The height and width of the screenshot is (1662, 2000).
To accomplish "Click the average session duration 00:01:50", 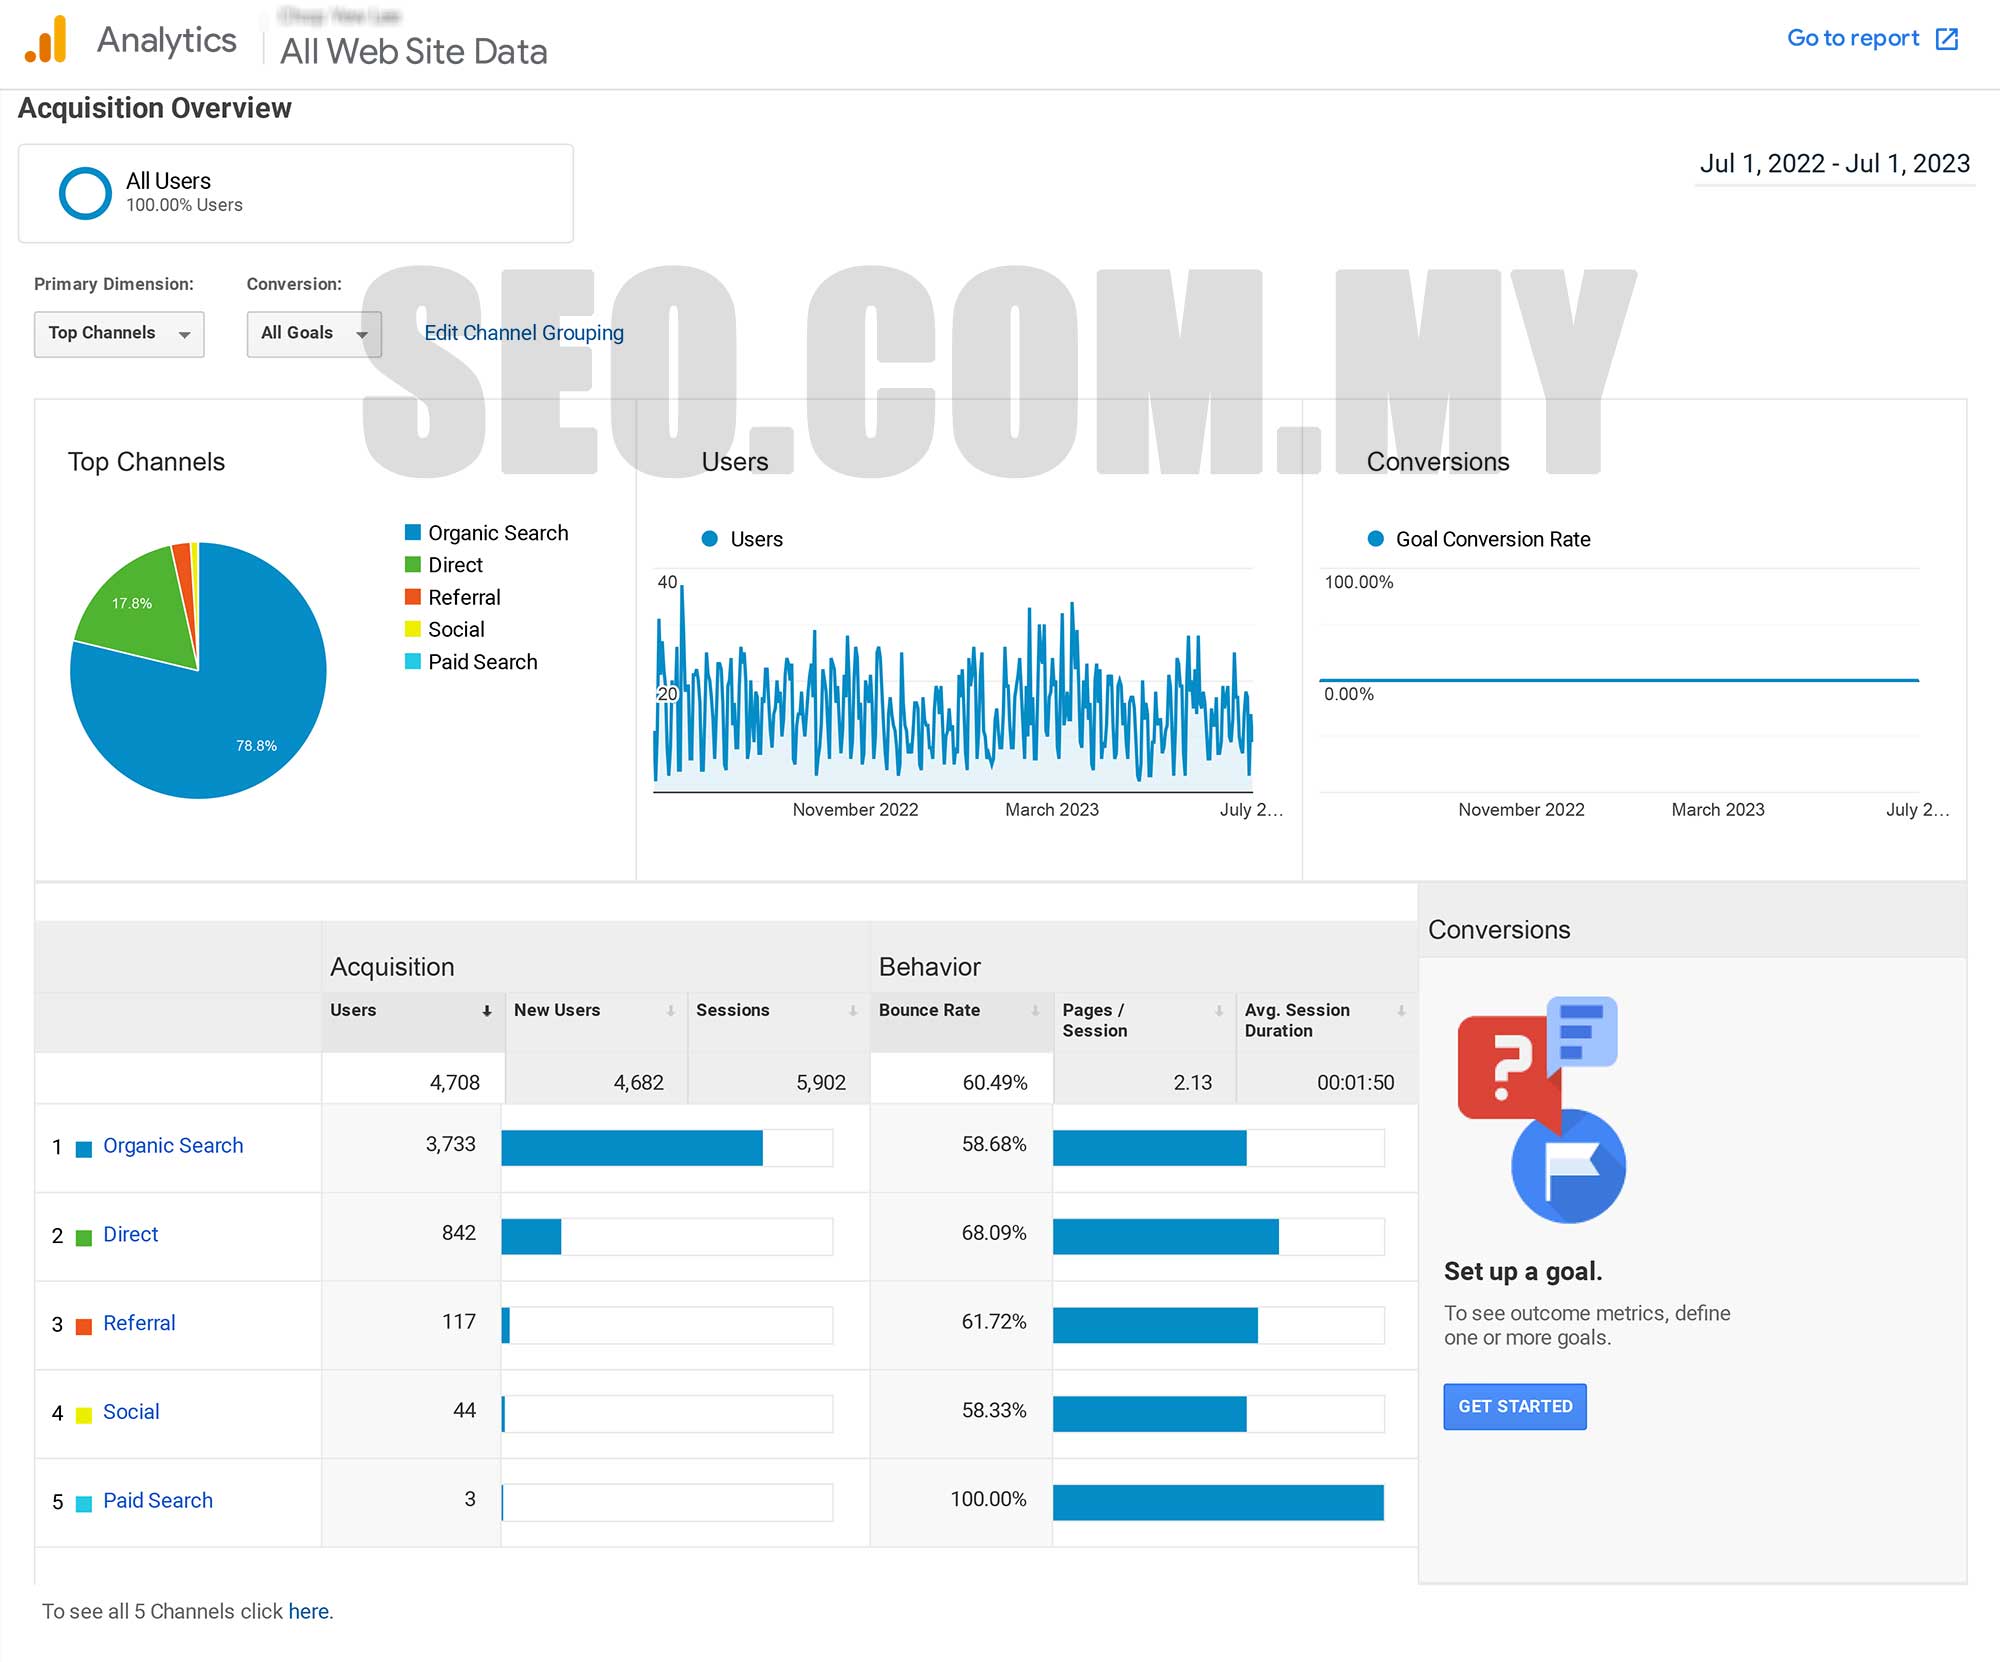I will [1356, 1083].
